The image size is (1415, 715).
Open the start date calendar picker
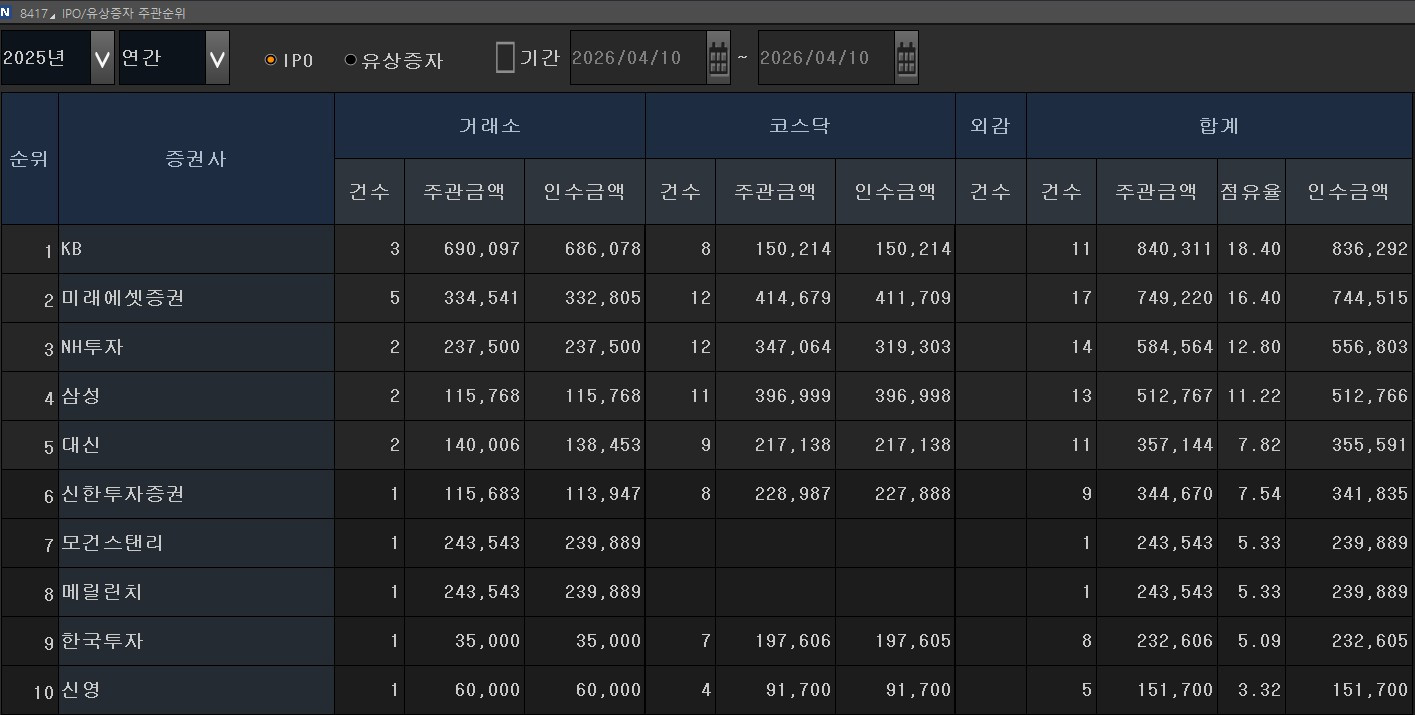(x=718, y=59)
